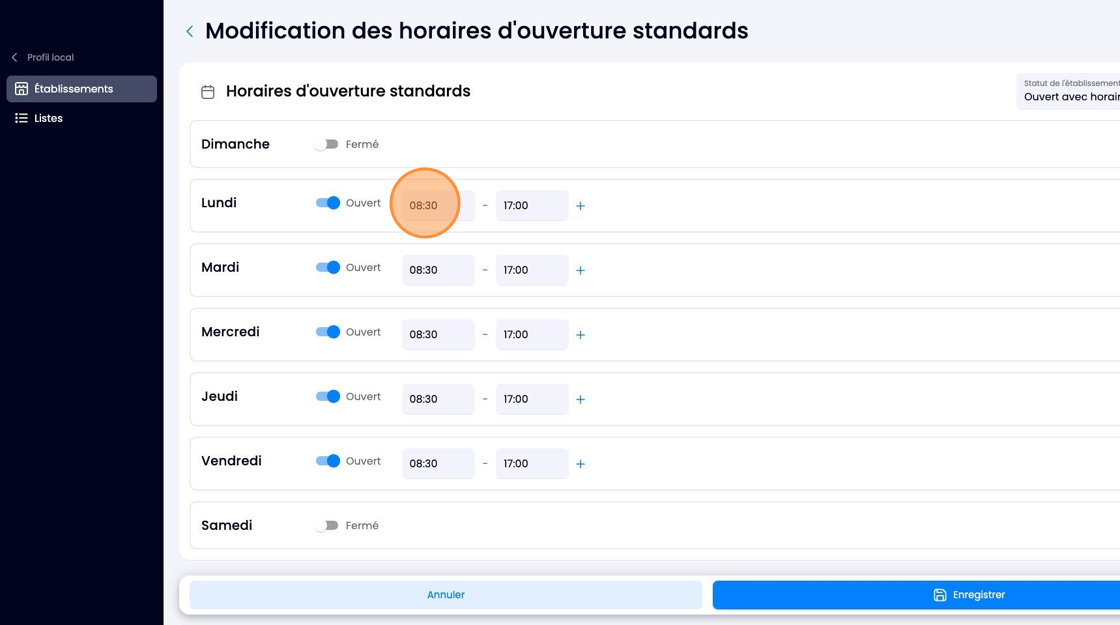Screen dimensions: 1120x625
Task: Add a time slot for Jeudi with the plus icon
Action: 581,399
